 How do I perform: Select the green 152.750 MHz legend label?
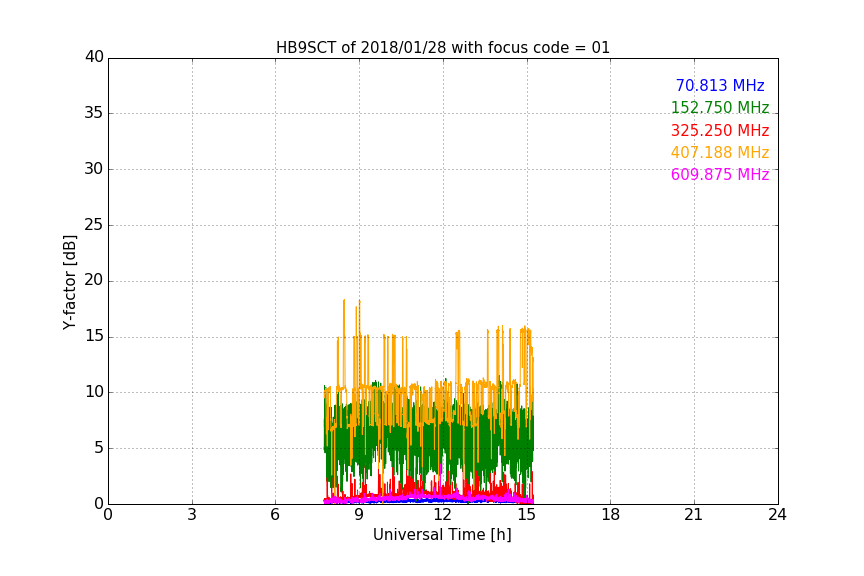coord(720,107)
